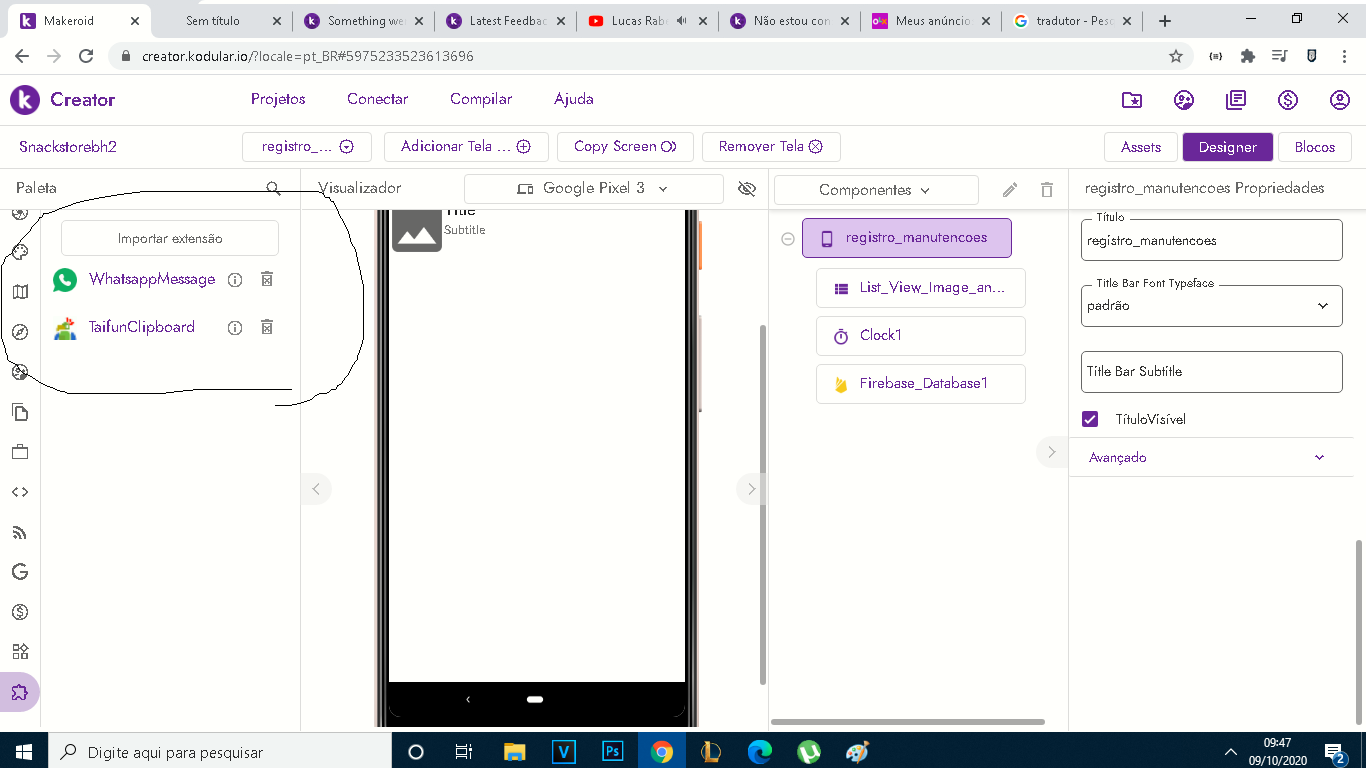Click the Title Bar Subtitle input field

point(1211,371)
